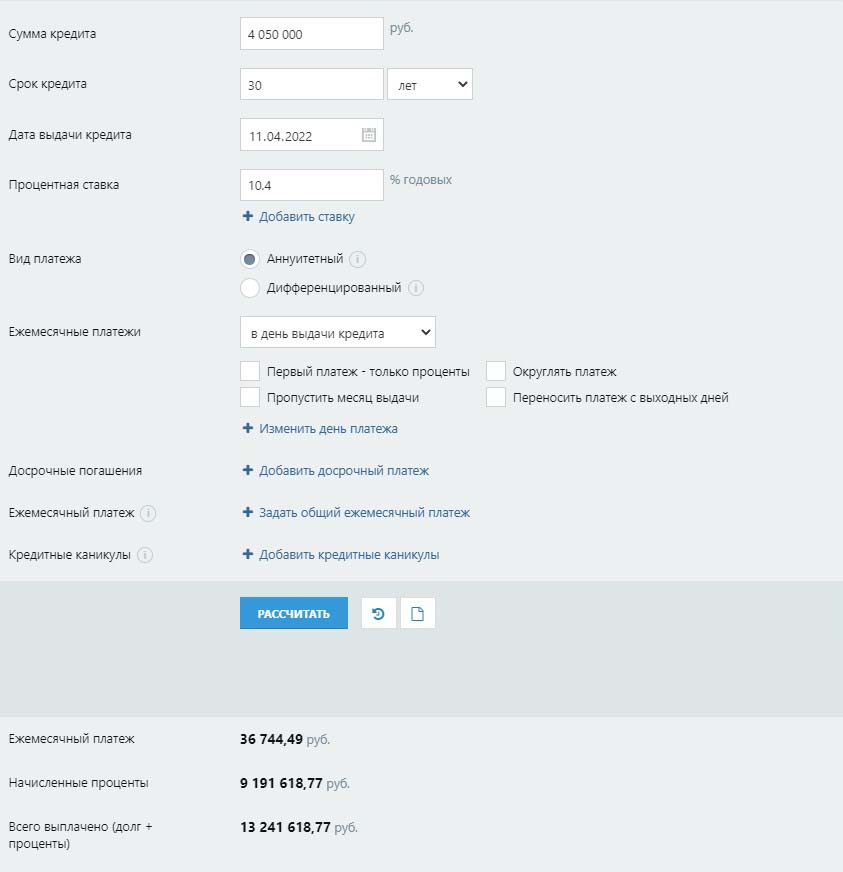Check the Пропустить месяц выдачи option
Screen dimensions: 843x872
250,397
